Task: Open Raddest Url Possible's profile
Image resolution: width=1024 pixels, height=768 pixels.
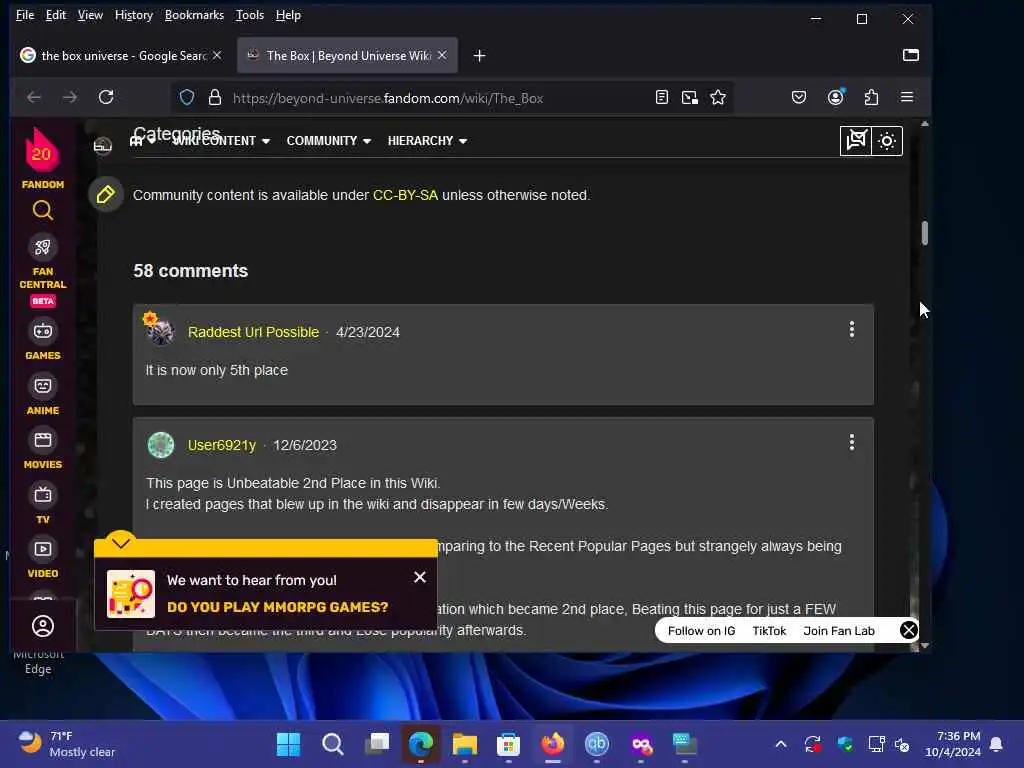Action: (253, 332)
